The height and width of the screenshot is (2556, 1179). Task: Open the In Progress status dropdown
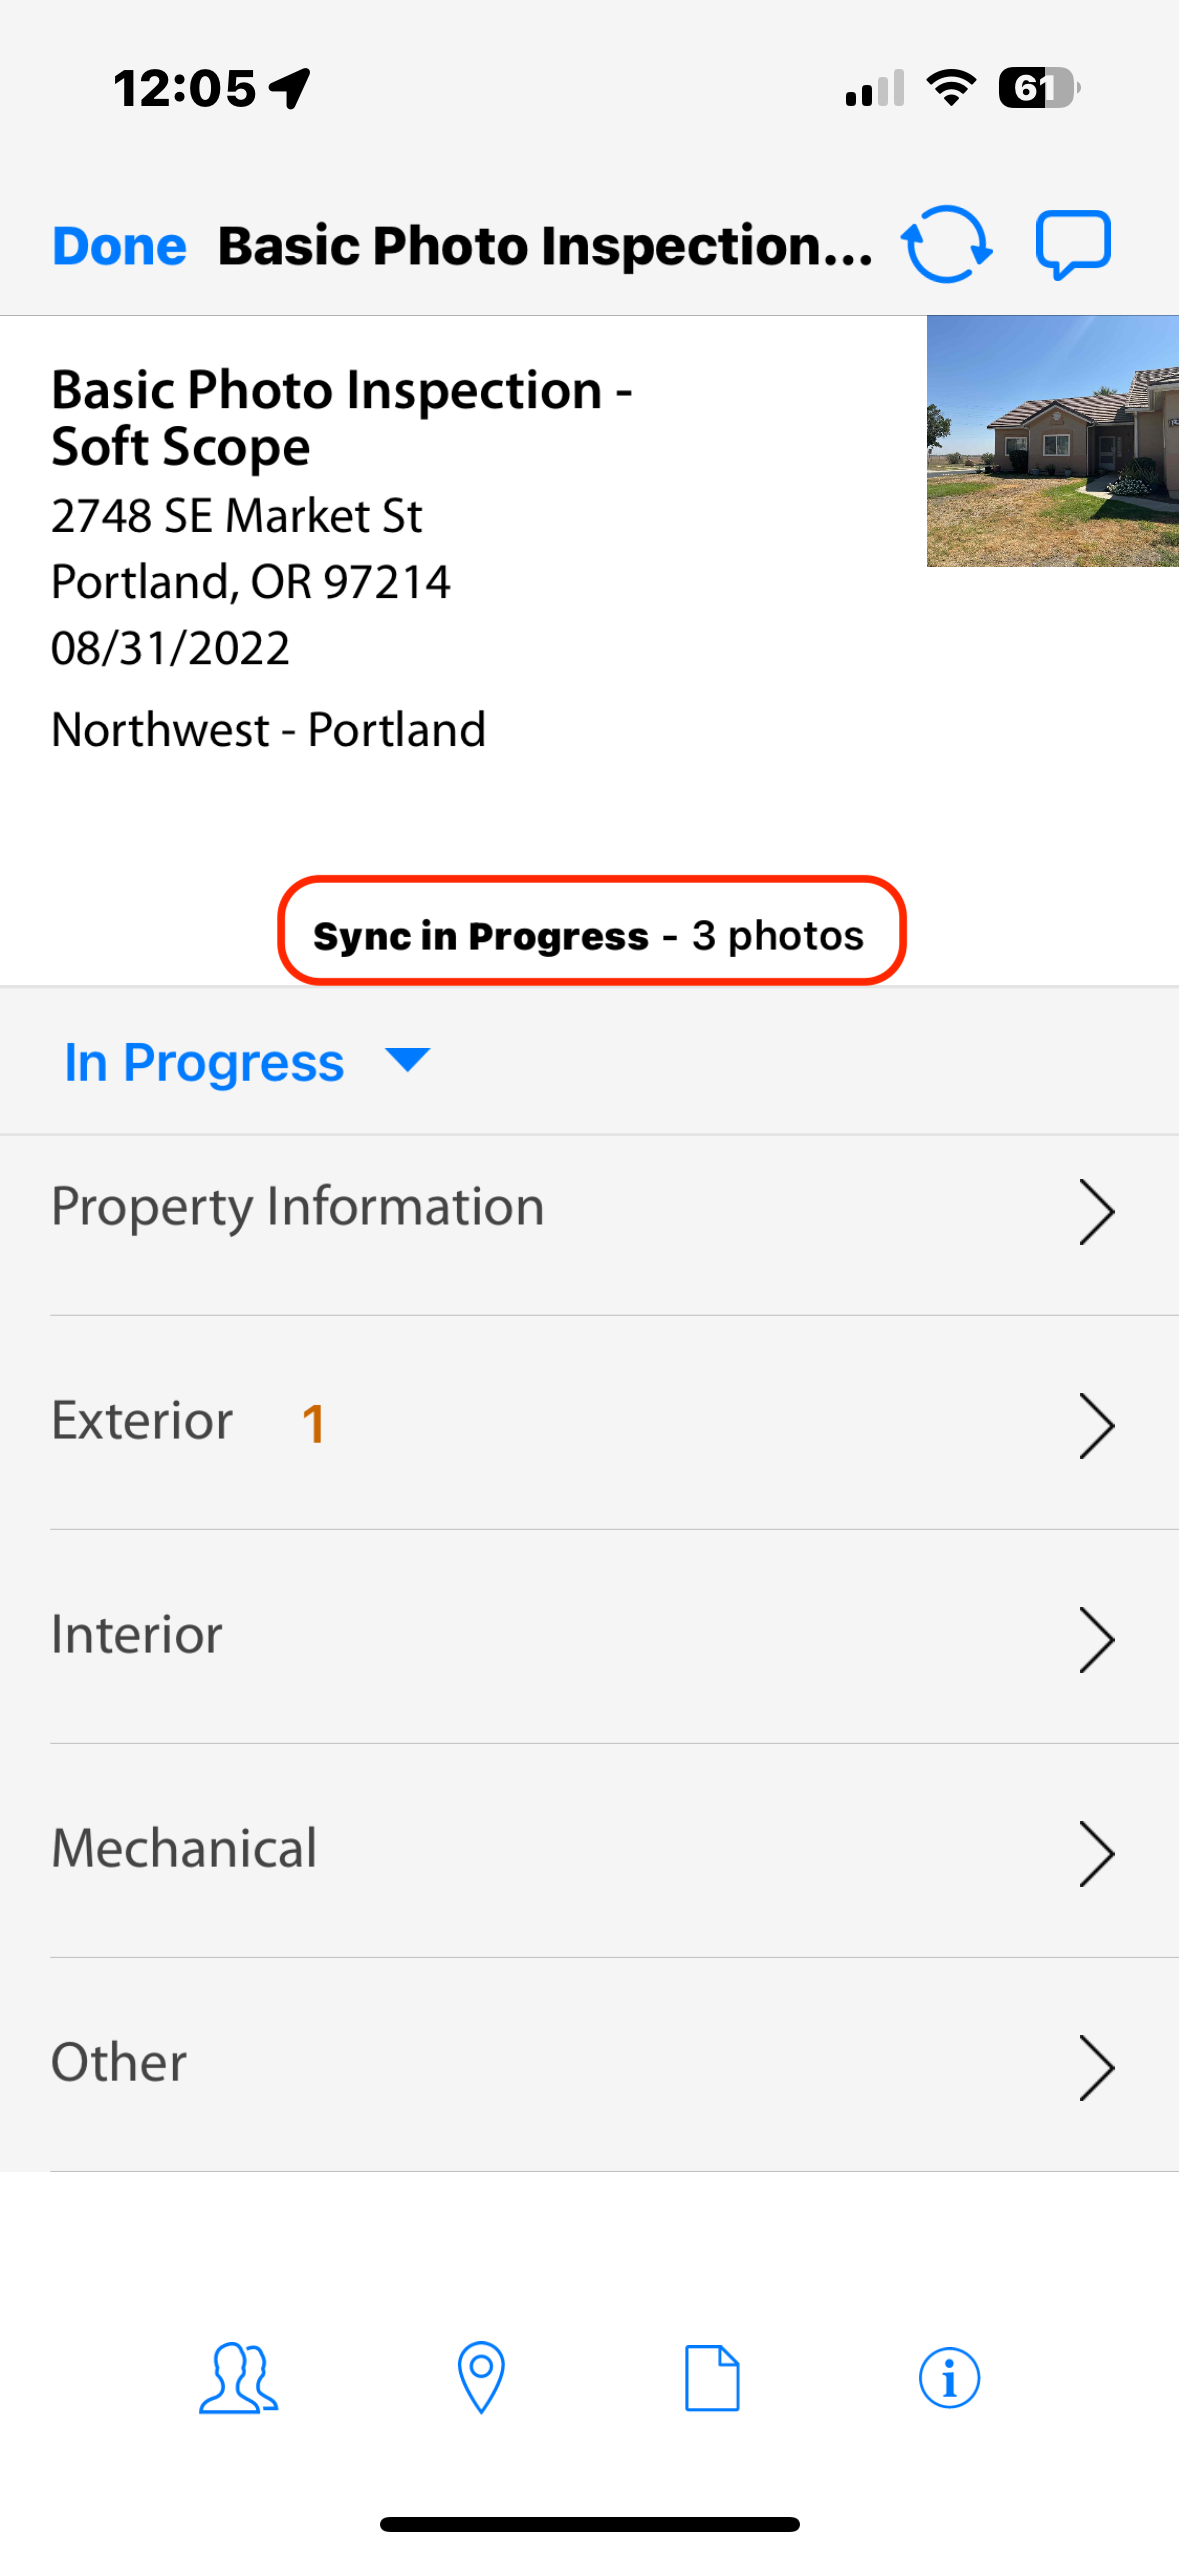[246, 1062]
